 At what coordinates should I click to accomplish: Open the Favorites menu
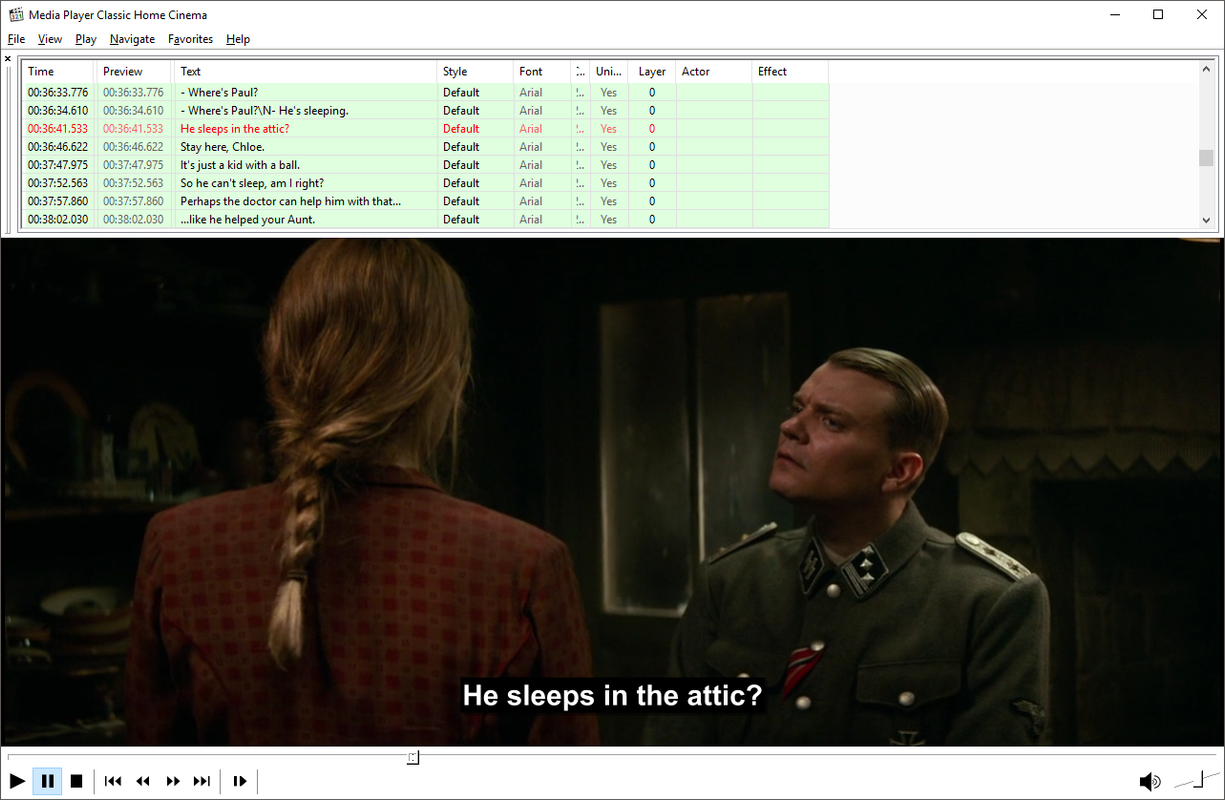190,39
